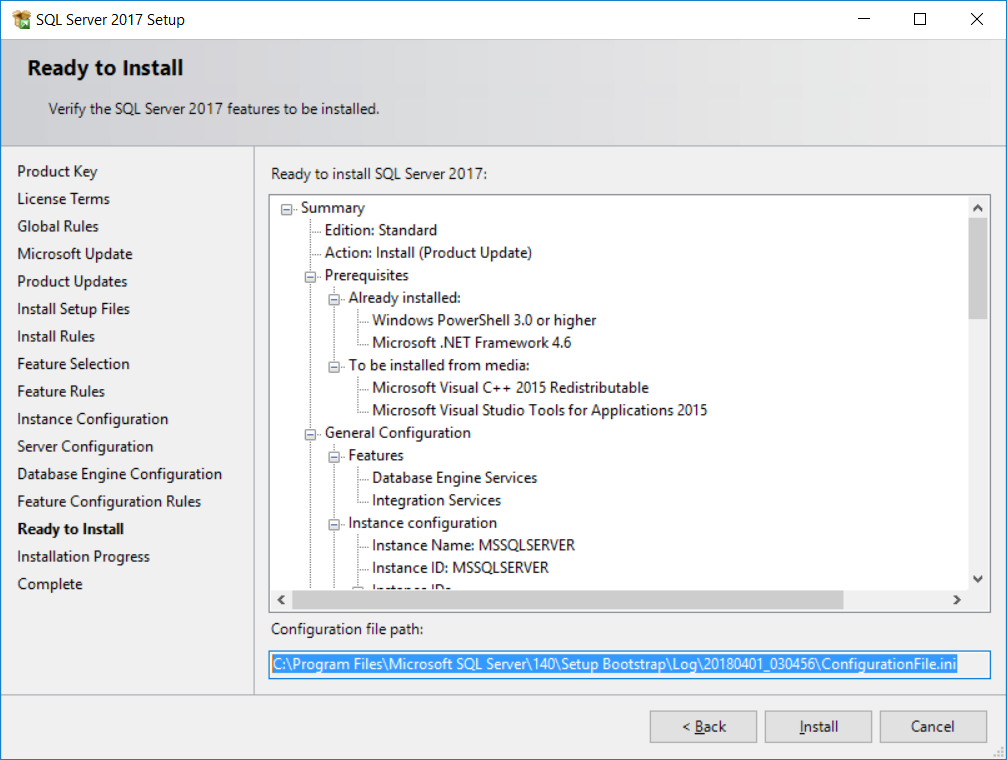Collapse the Prerequisites tree node
This screenshot has height=760, width=1007.
point(310,276)
